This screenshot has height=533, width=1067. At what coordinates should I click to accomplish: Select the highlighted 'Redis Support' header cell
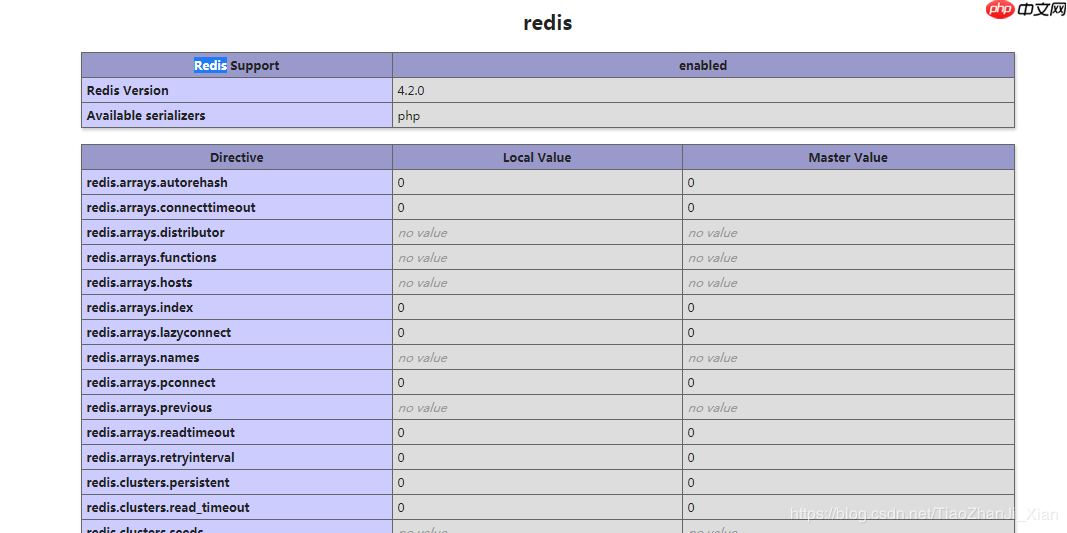(237, 65)
